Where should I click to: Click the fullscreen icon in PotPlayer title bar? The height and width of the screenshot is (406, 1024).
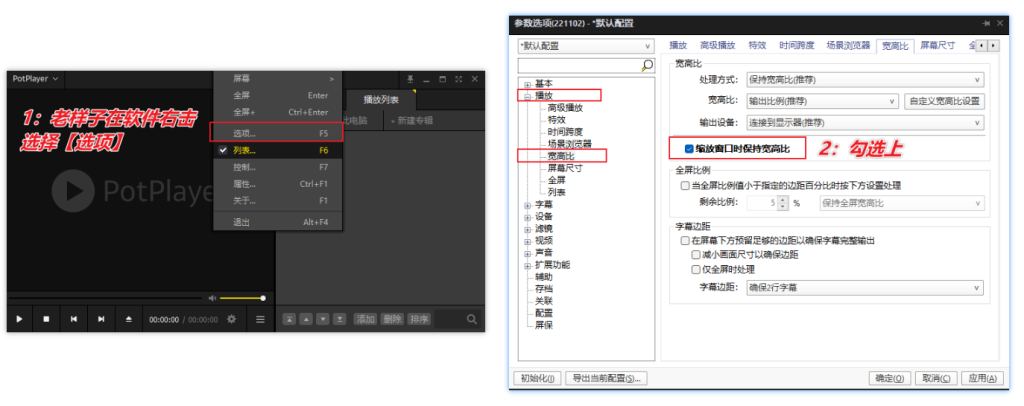(x=458, y=79)
